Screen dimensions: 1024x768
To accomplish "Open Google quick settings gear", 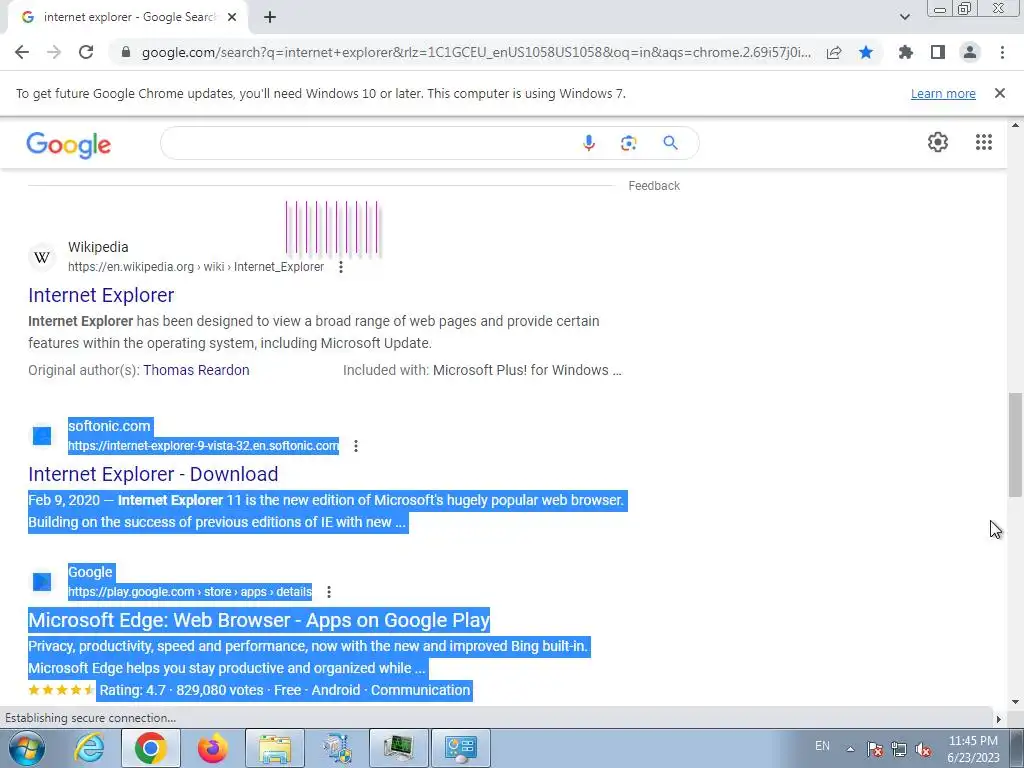I will click(938, 142).
